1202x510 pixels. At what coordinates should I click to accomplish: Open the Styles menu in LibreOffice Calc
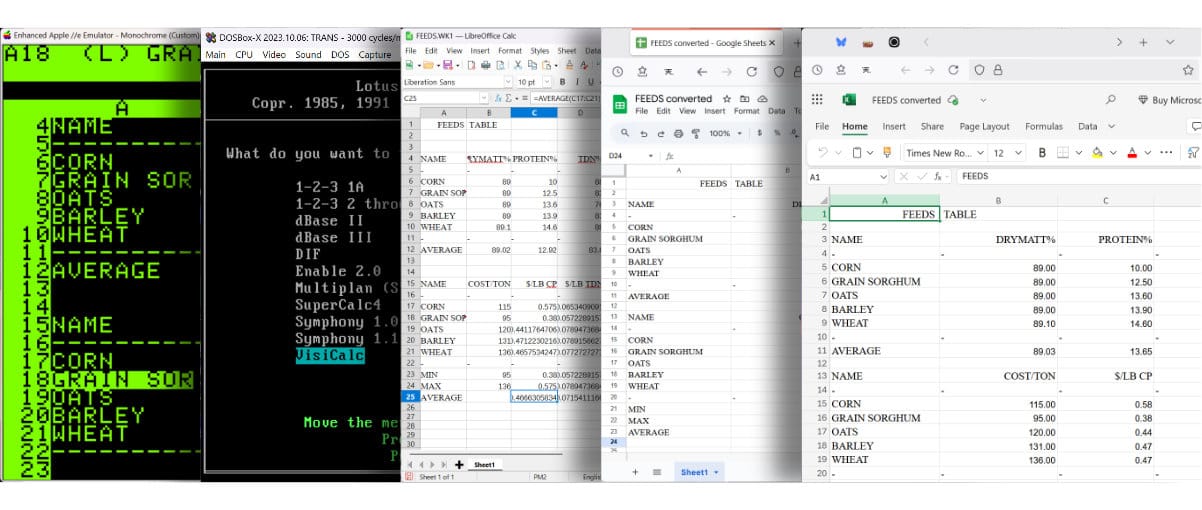pyautogui.click(x=540, y=50)
